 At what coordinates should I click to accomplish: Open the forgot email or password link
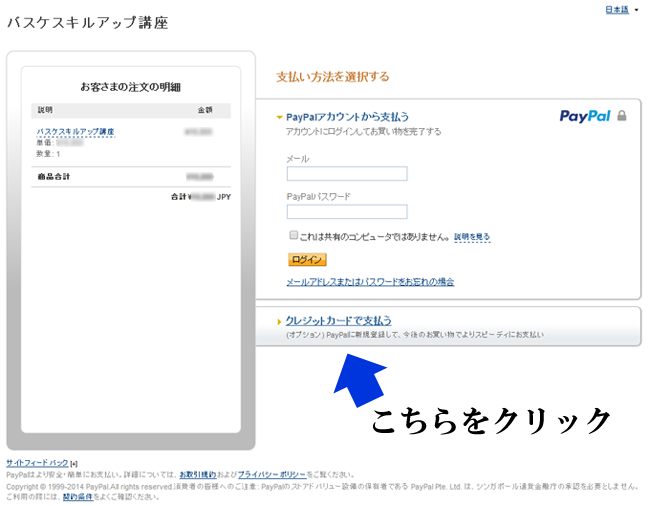pos(370,282)
